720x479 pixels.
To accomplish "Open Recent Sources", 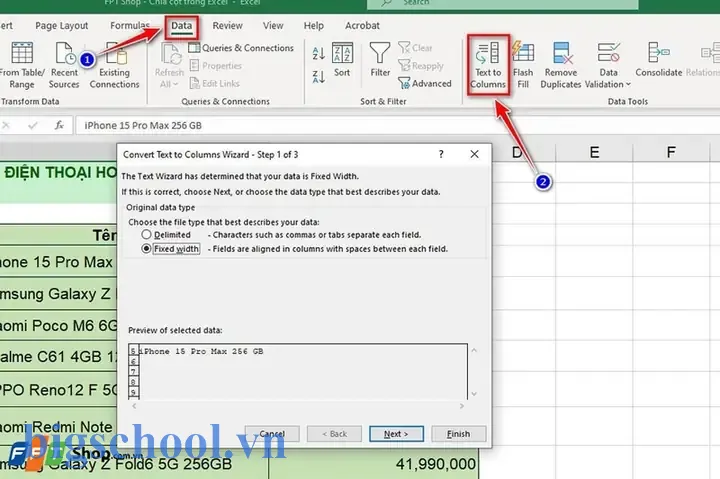I will (x=64, y=66).
